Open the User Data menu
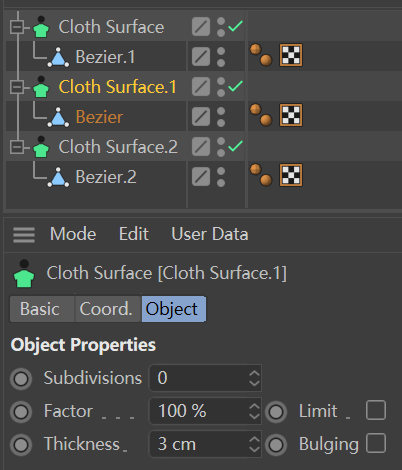 tap(210, 234)
